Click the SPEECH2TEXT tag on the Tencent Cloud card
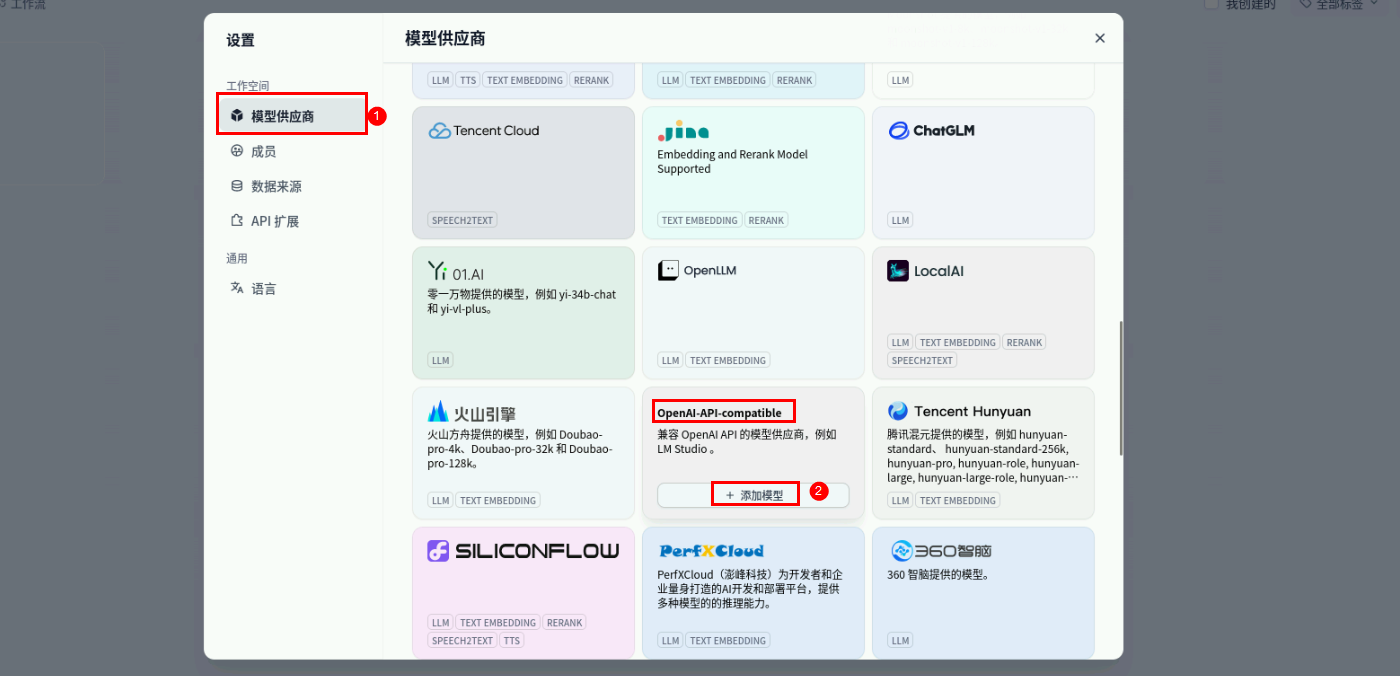Screen dimensions: 1400x676 click(x=463, y=220)
